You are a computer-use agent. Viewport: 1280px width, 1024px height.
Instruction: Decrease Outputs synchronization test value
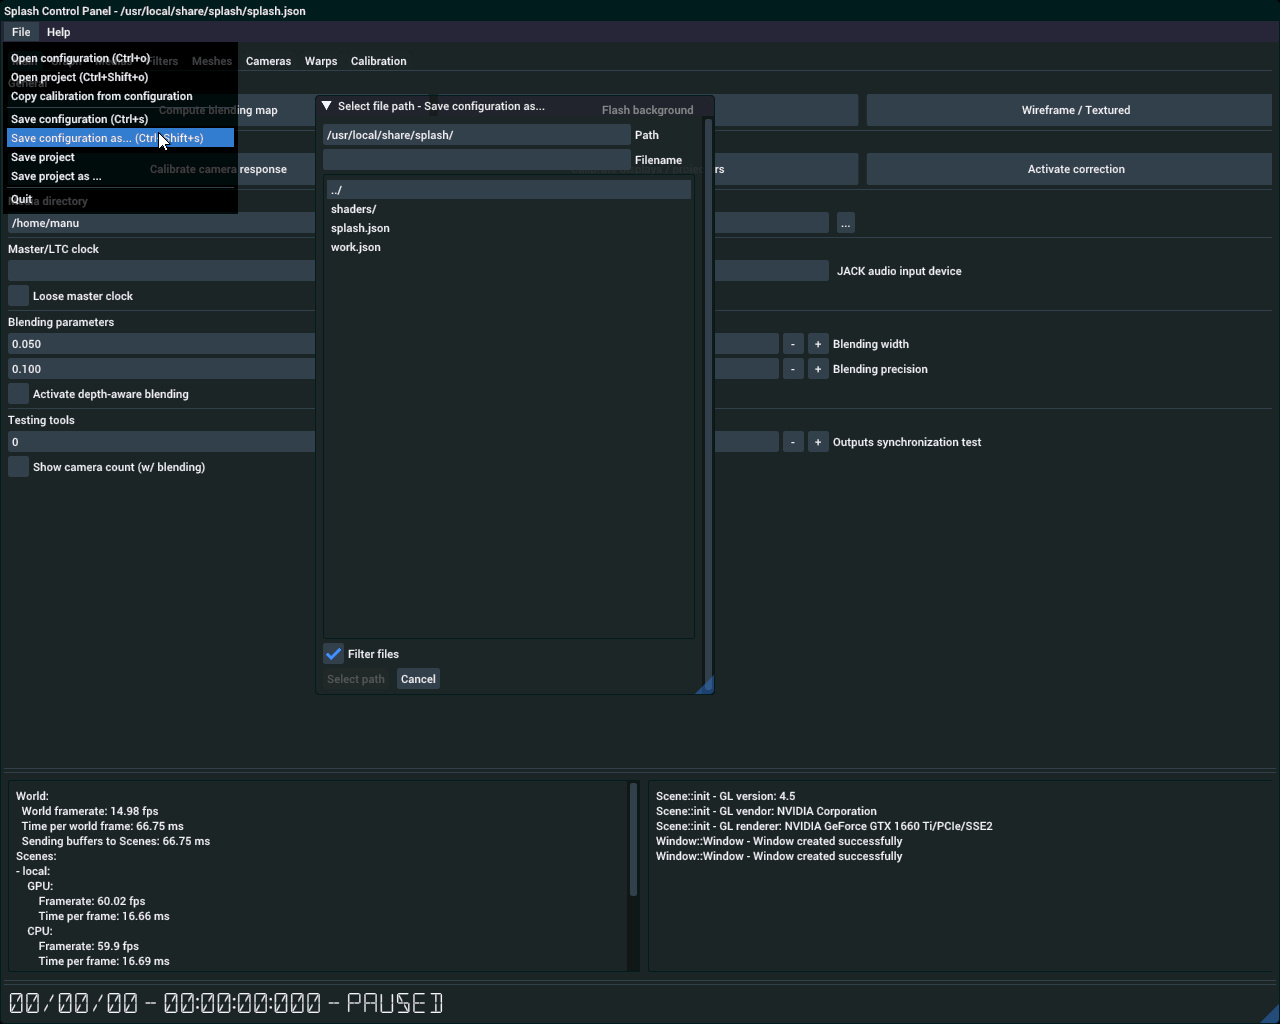pyautogui.click(x=793, y=442)
